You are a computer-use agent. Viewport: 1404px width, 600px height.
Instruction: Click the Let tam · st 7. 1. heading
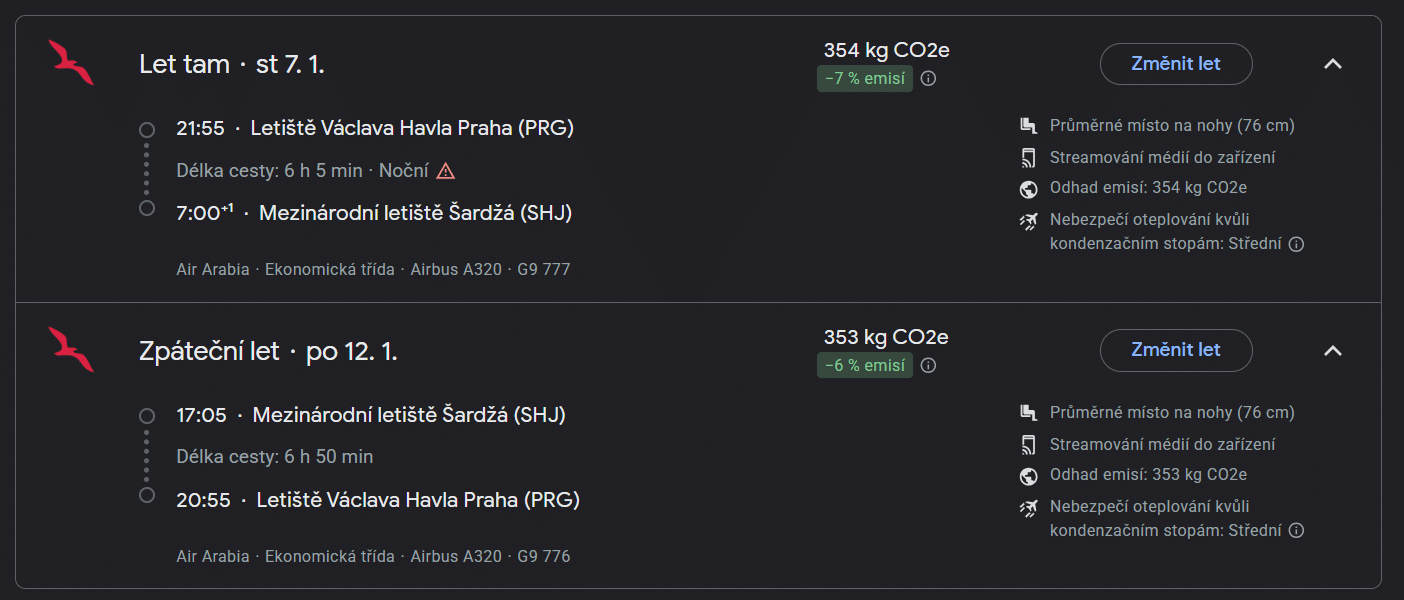coord(232,64)
